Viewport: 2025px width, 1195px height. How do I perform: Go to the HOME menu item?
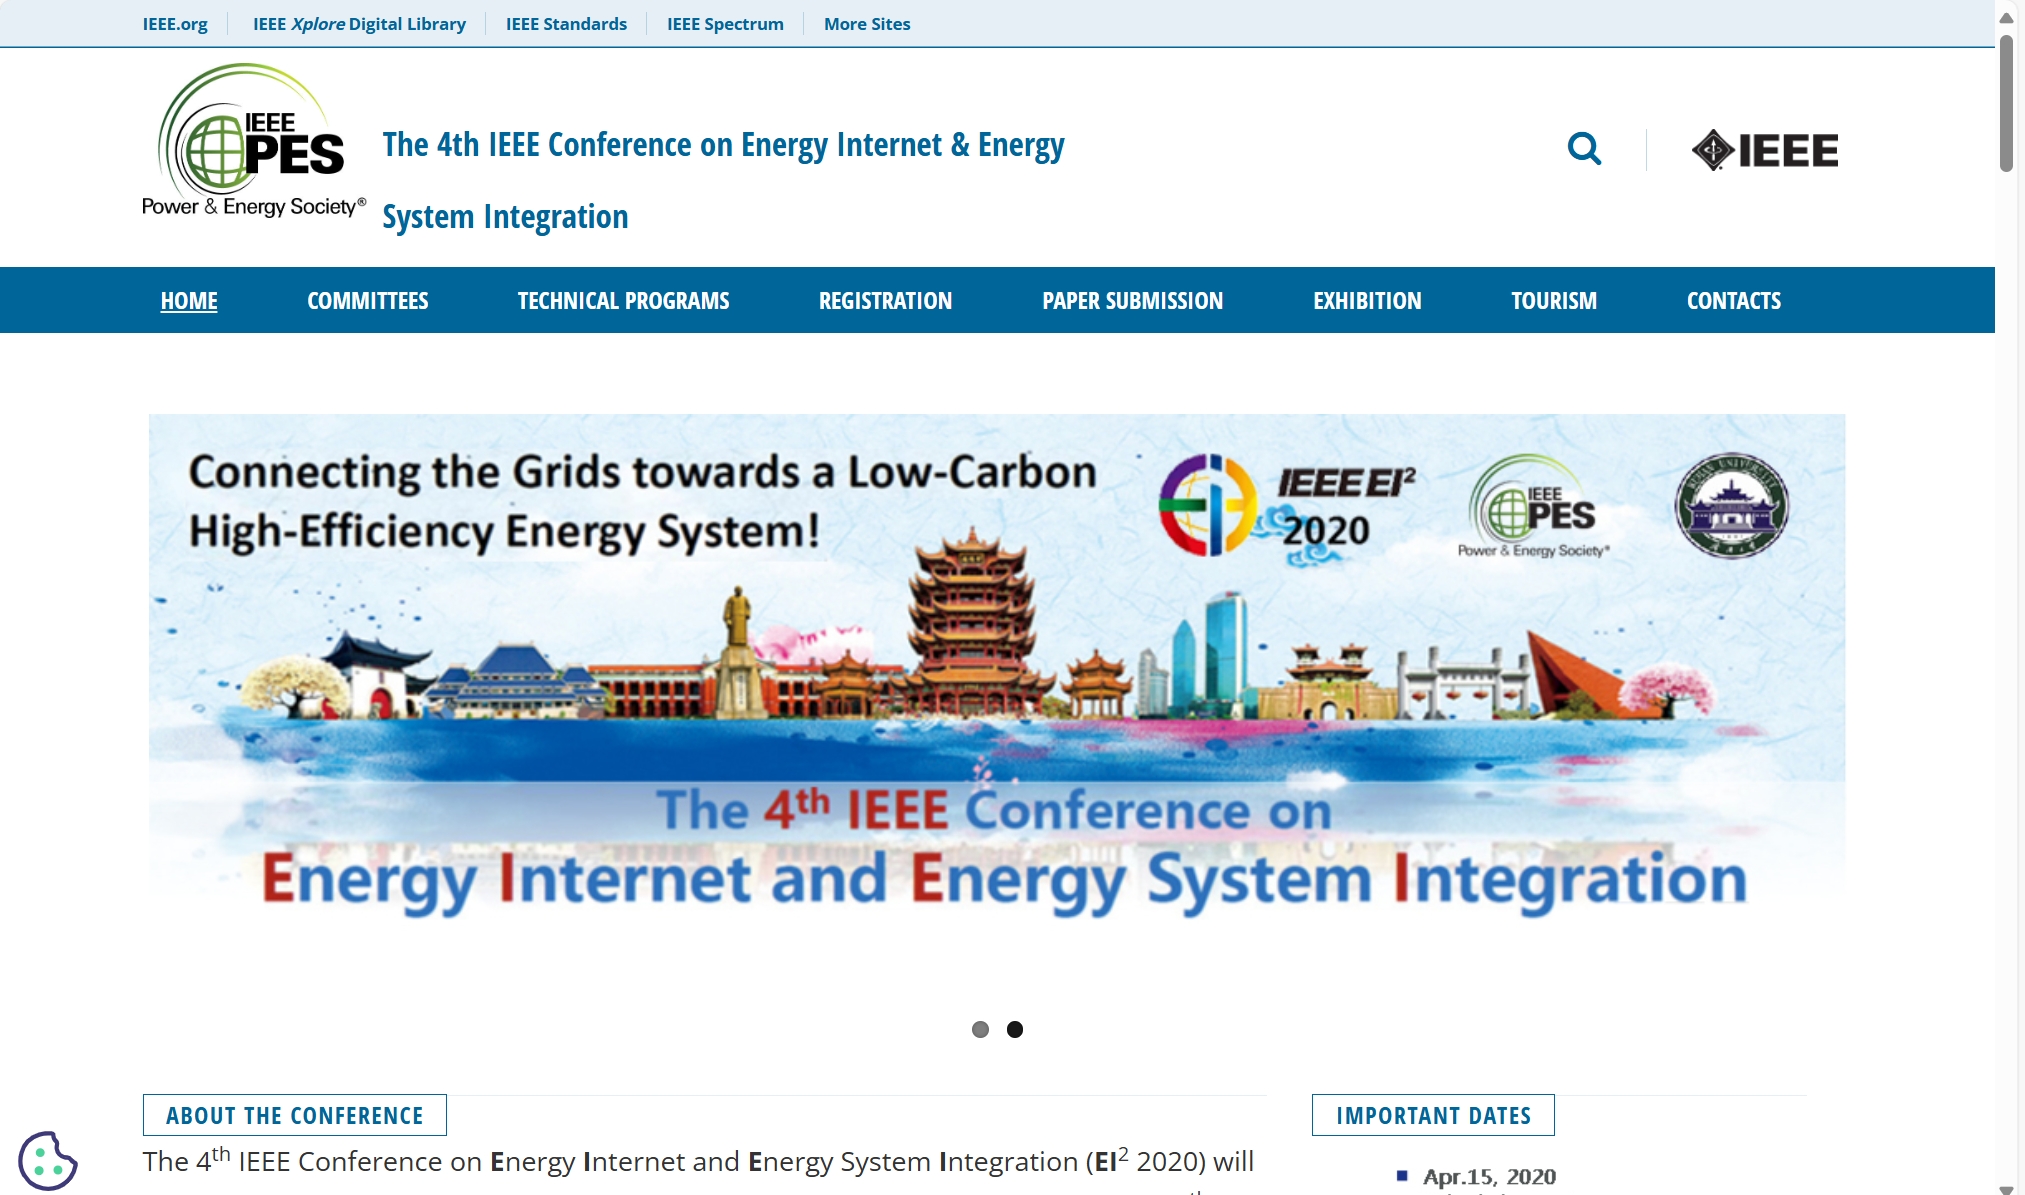point(189,300)
